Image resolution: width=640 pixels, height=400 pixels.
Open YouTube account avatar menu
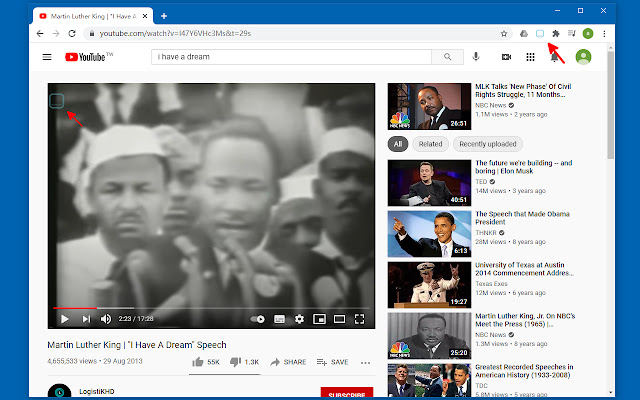coord(583,57)
